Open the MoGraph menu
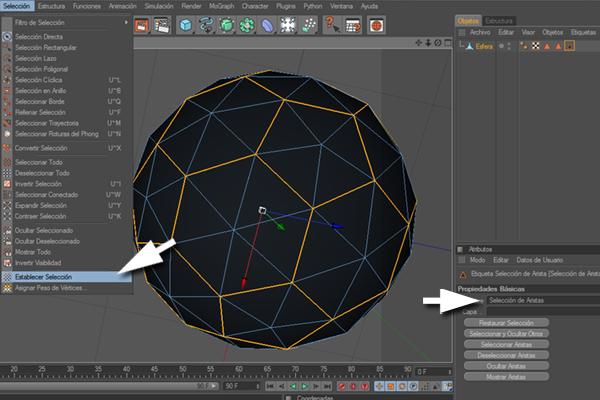 point(222,6)
